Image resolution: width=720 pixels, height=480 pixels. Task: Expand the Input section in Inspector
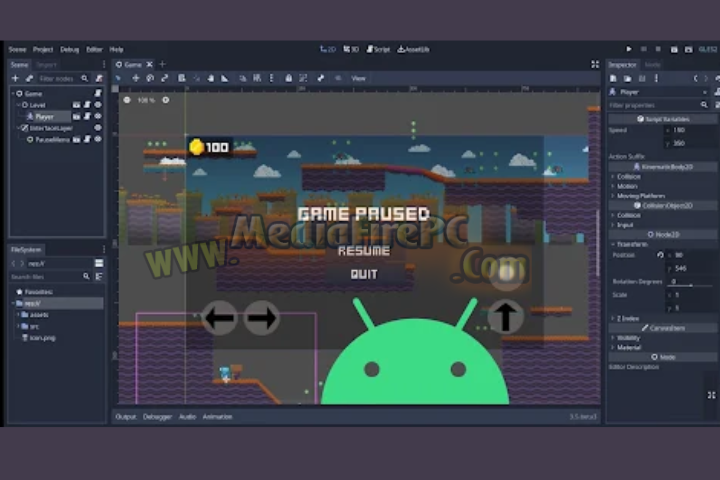point(613,225)
